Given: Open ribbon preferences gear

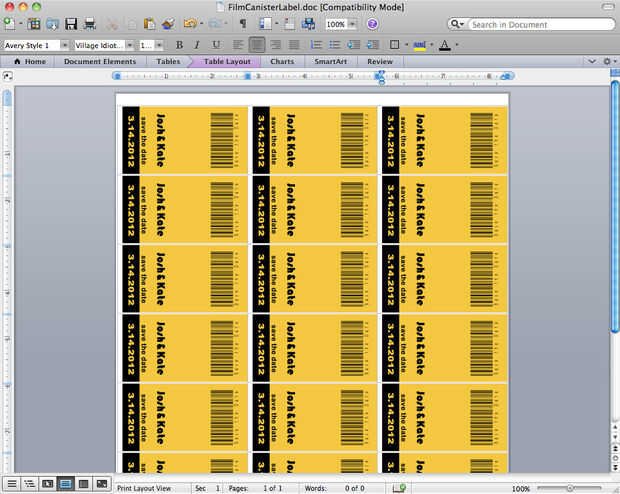Looking at the screenshot, I should (x=607, y=61).
